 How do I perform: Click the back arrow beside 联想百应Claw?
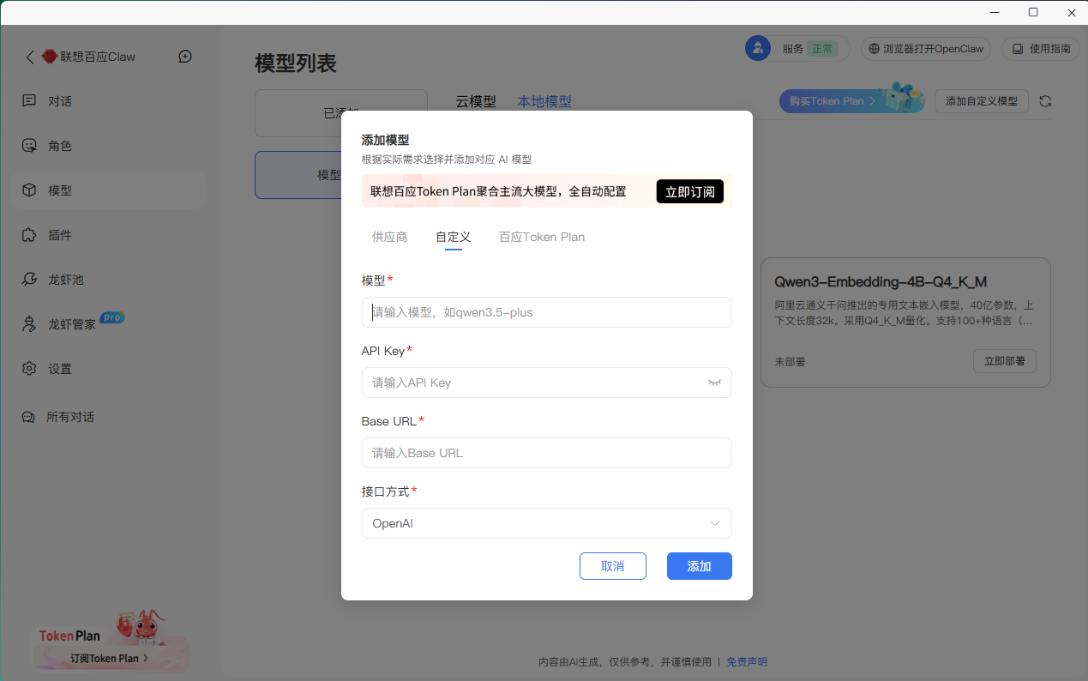pyautogui.click(x=30, y=57)
